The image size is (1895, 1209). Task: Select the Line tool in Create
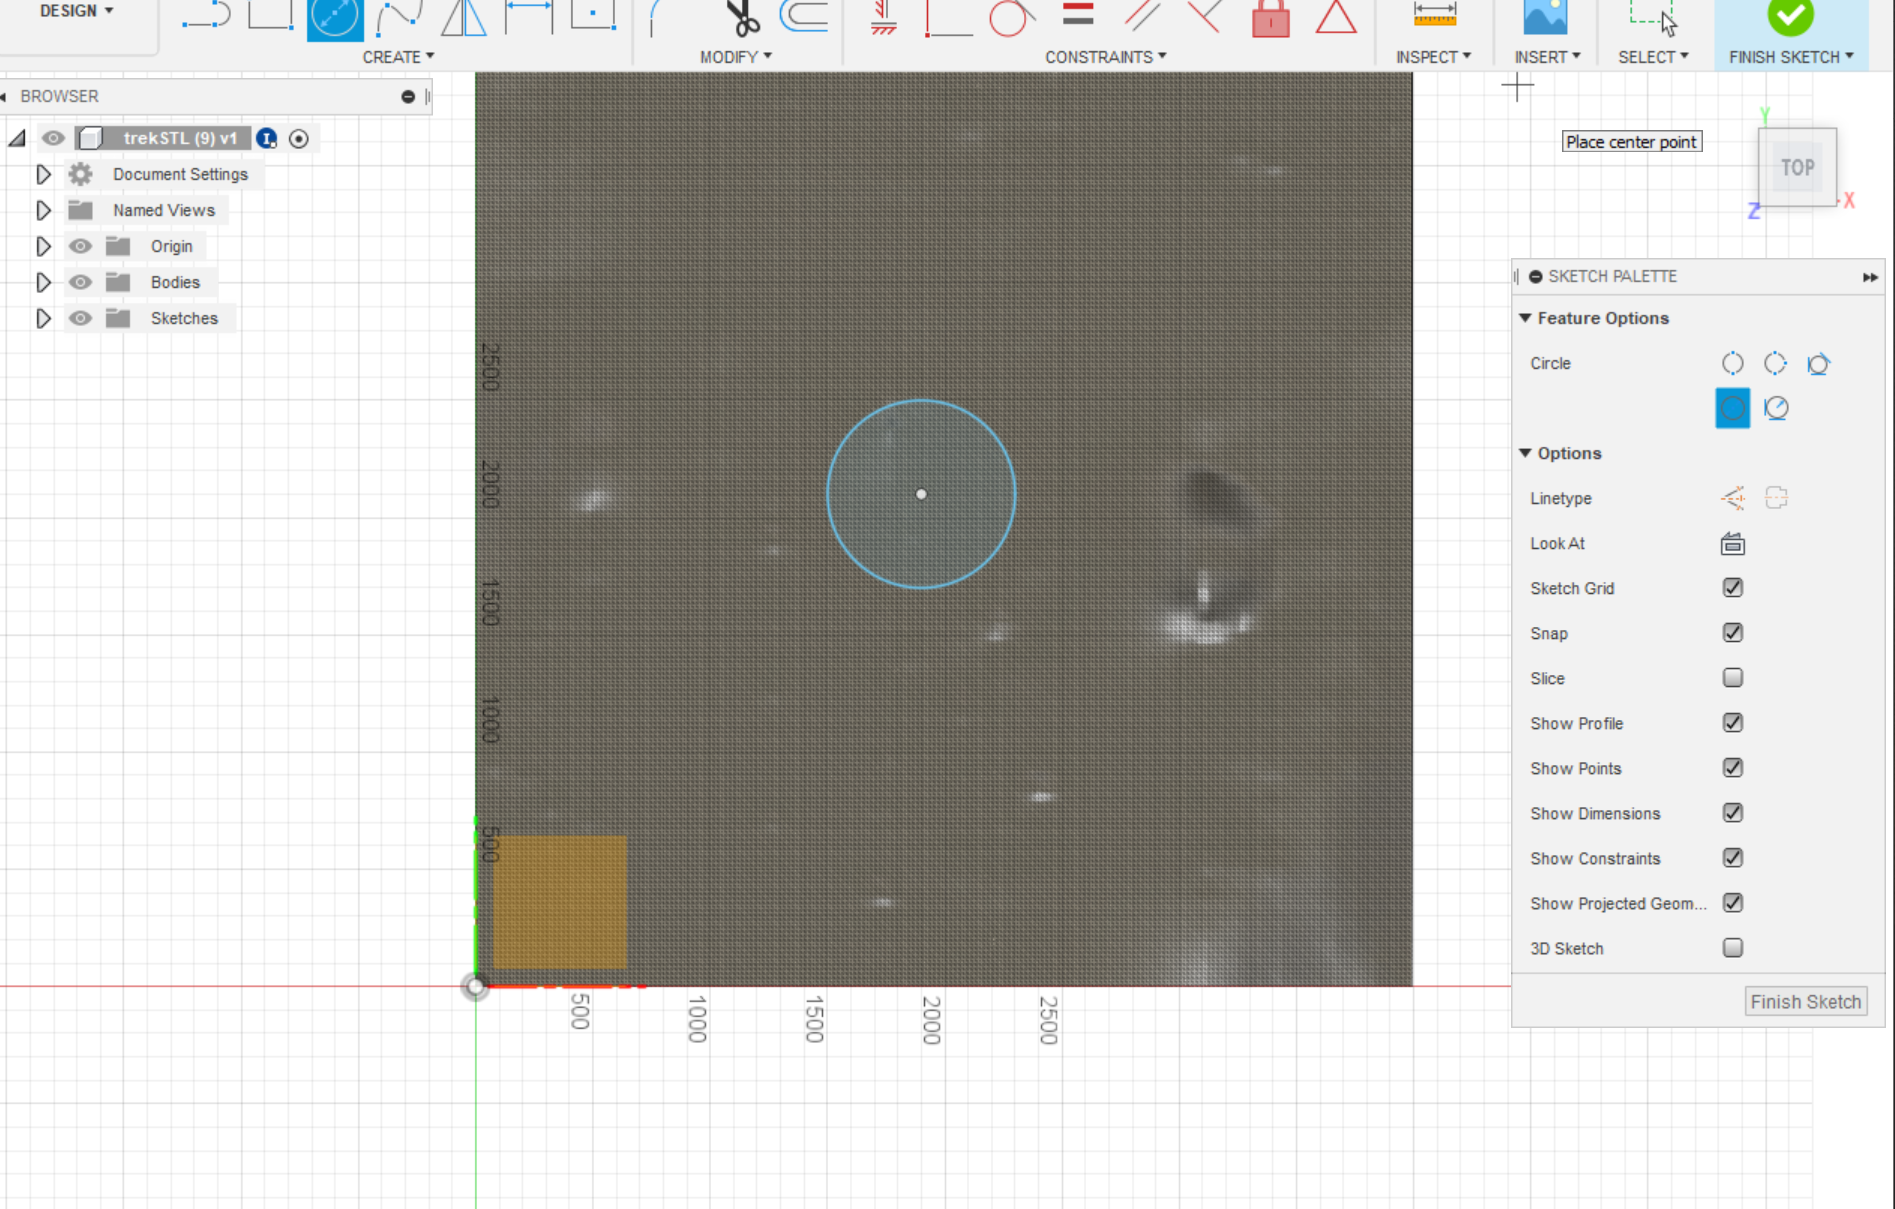coord(206,16)
